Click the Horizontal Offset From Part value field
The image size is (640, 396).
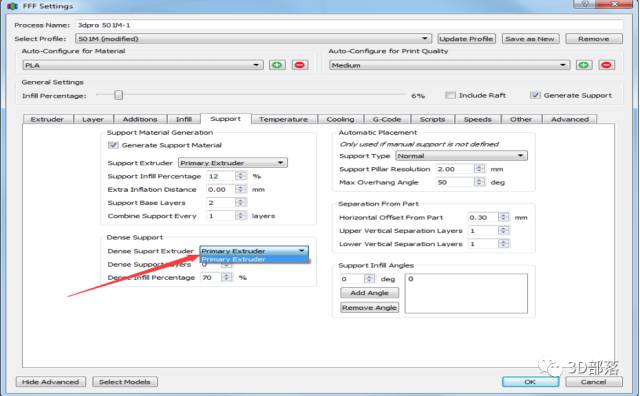point(483,217)
